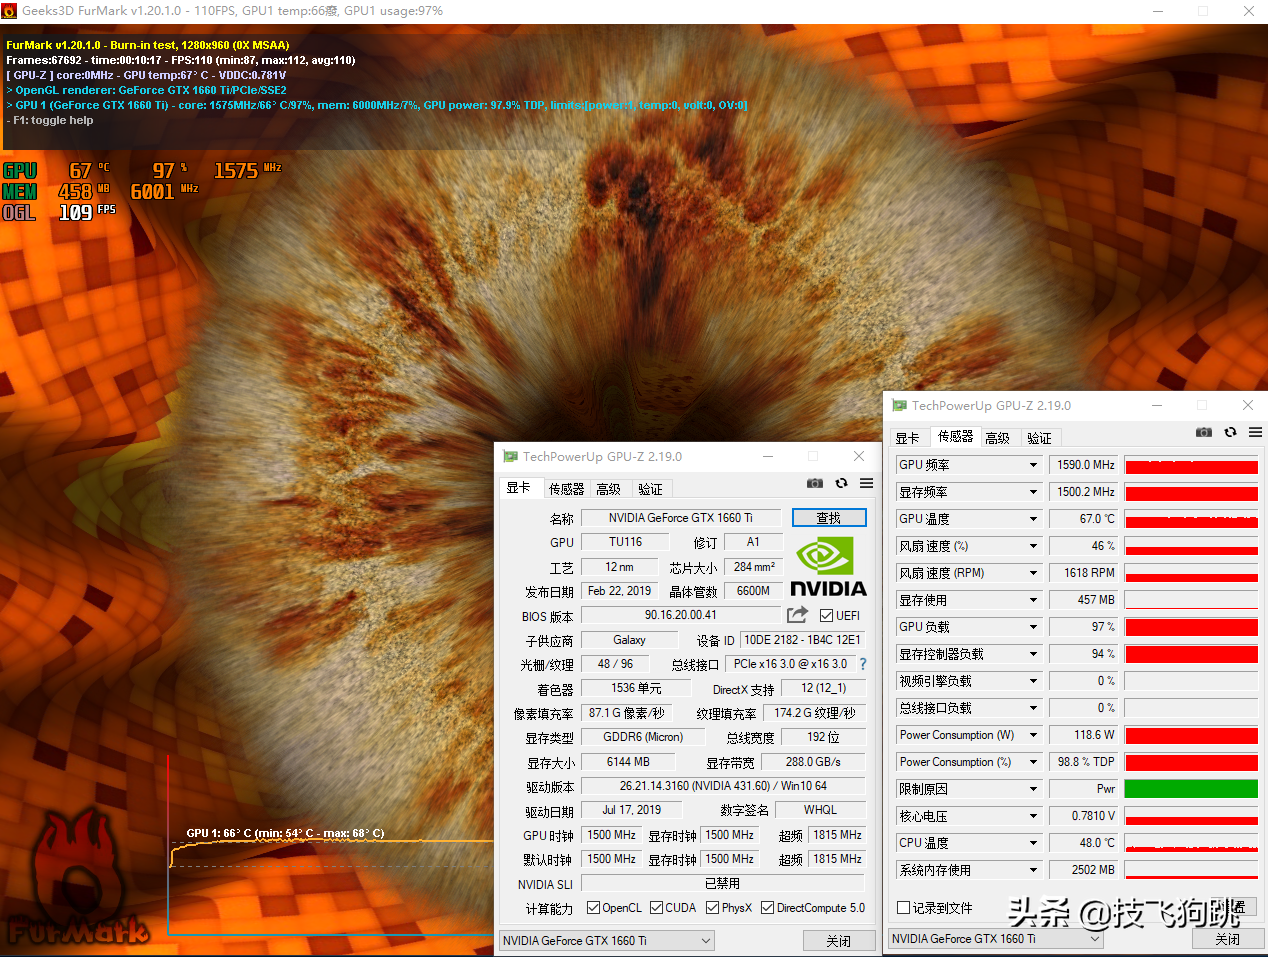Open the 显存频率 sensor dropdown
This screenshot has height=957, width=1268.
click(x=1033, y=492)
